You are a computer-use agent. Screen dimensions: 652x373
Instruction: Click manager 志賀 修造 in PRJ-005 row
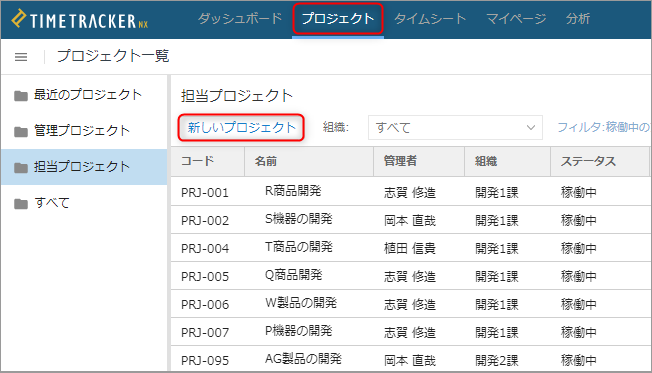[x=410, y=277]
